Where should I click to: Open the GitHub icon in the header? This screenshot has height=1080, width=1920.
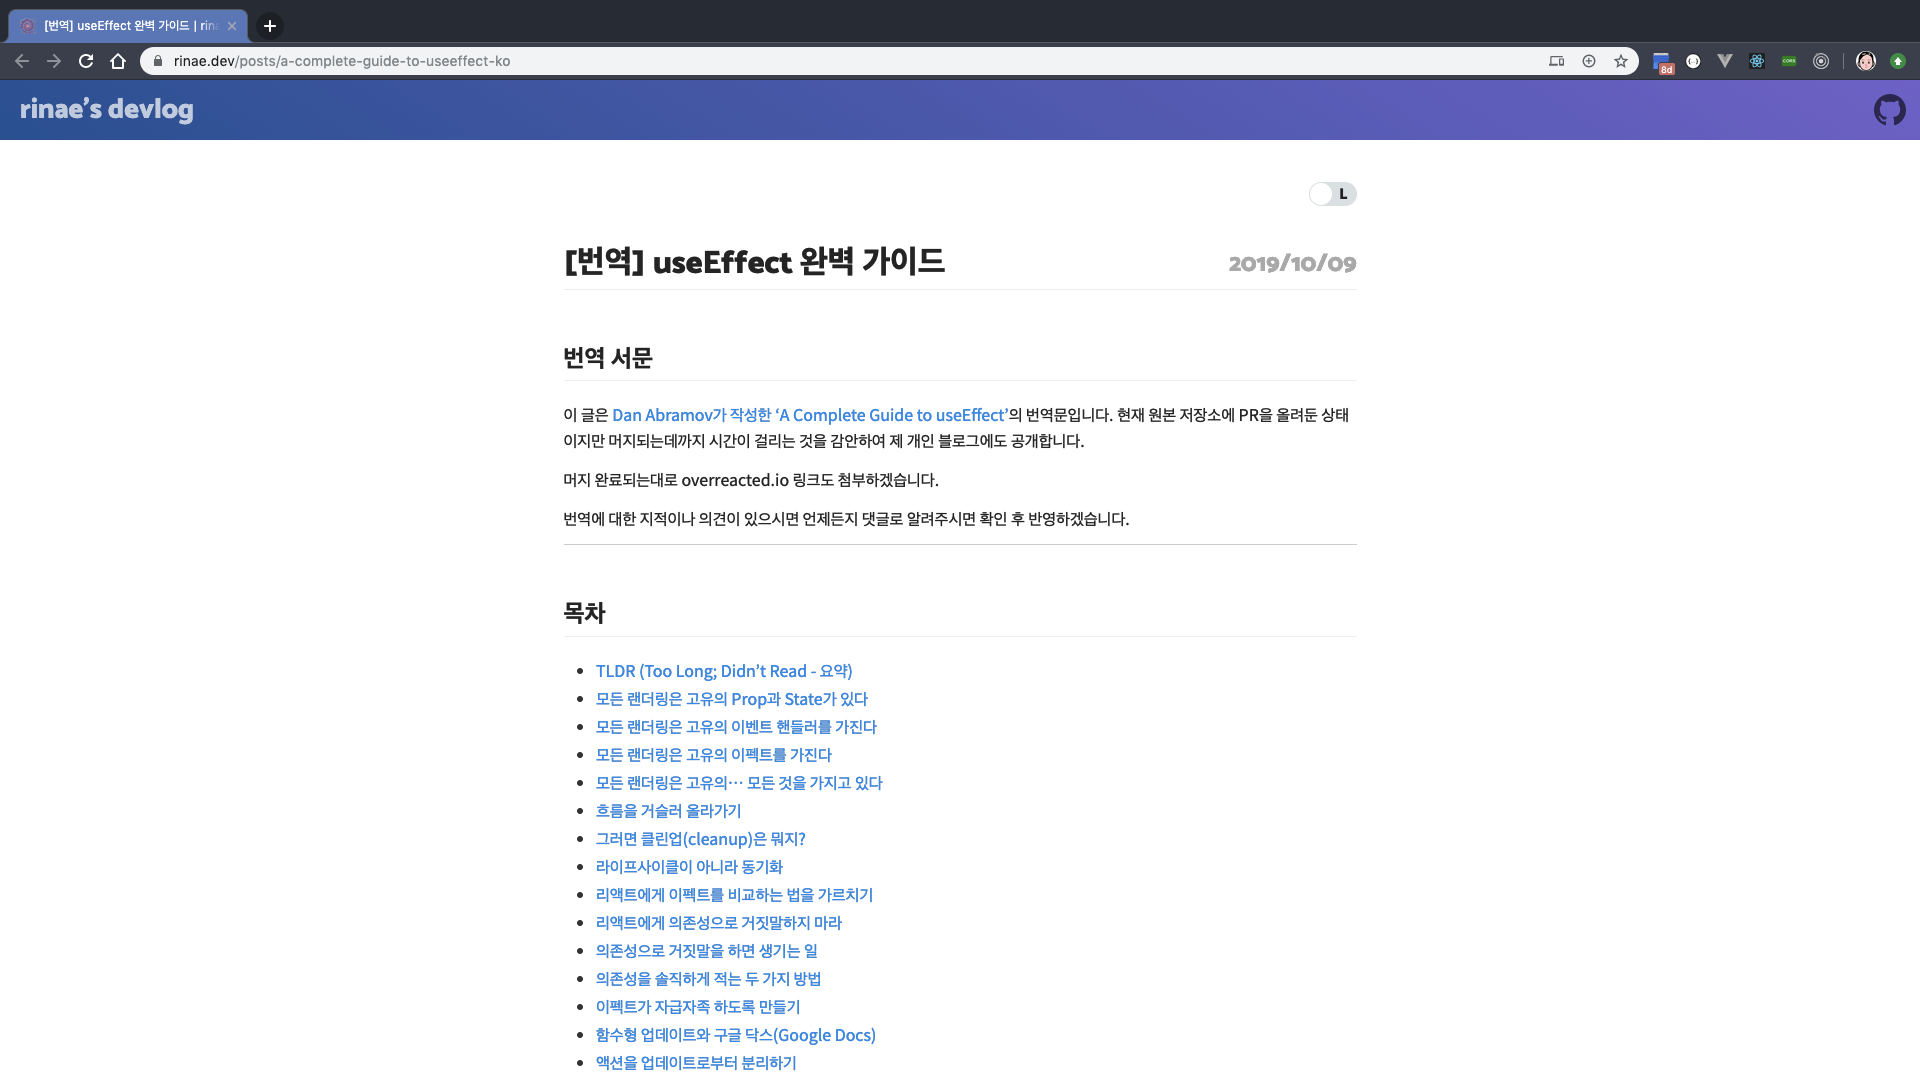(x=1889, y=110)
